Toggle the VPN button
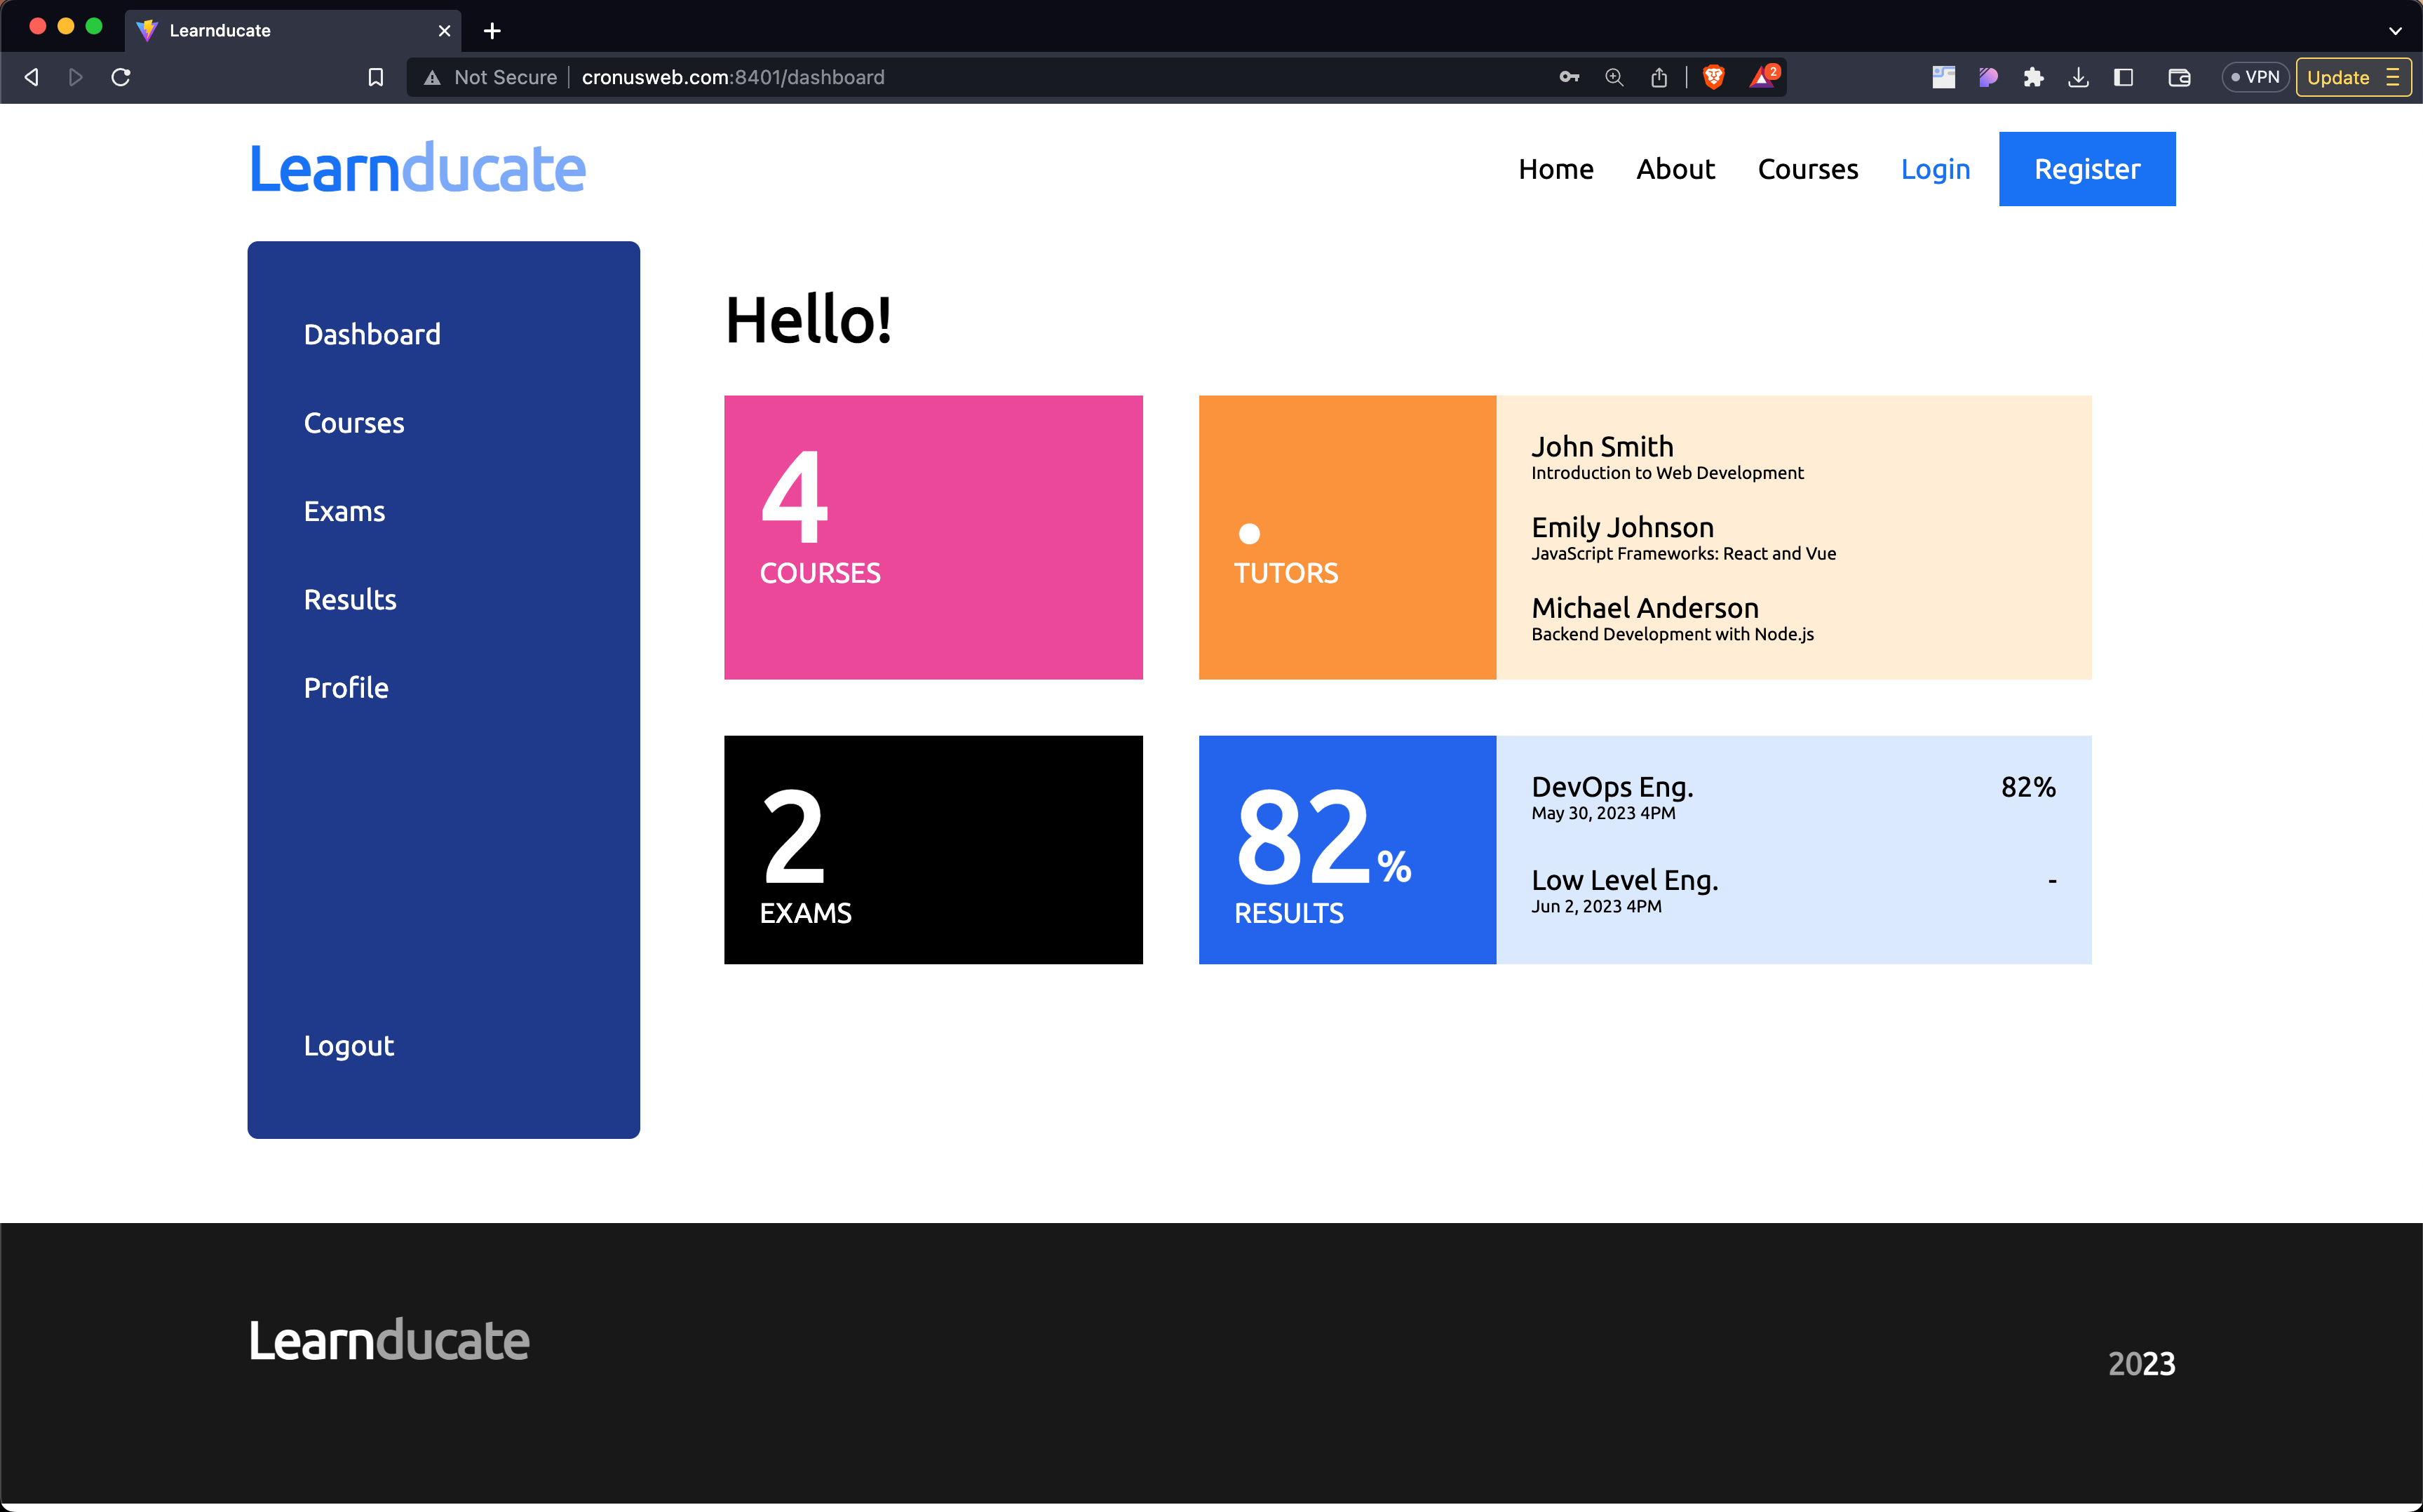This screenshot has height=1512, width=2423. [x=2255, y=77]
